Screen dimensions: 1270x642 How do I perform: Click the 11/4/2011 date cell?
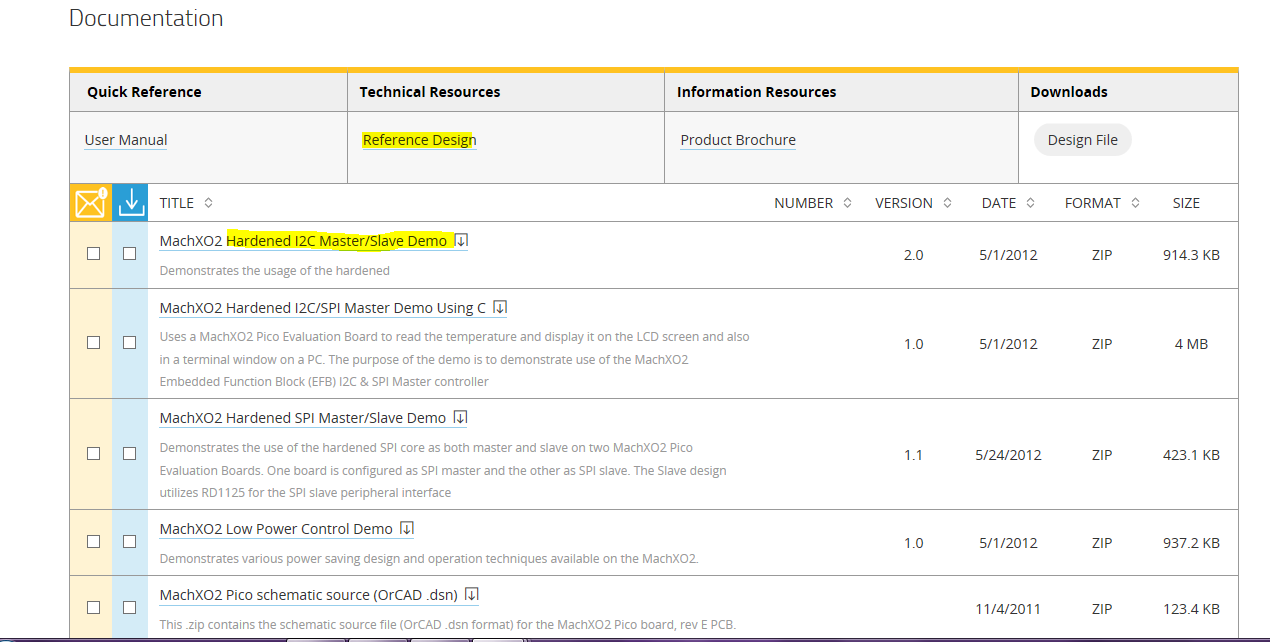[x=1008, y=609]
